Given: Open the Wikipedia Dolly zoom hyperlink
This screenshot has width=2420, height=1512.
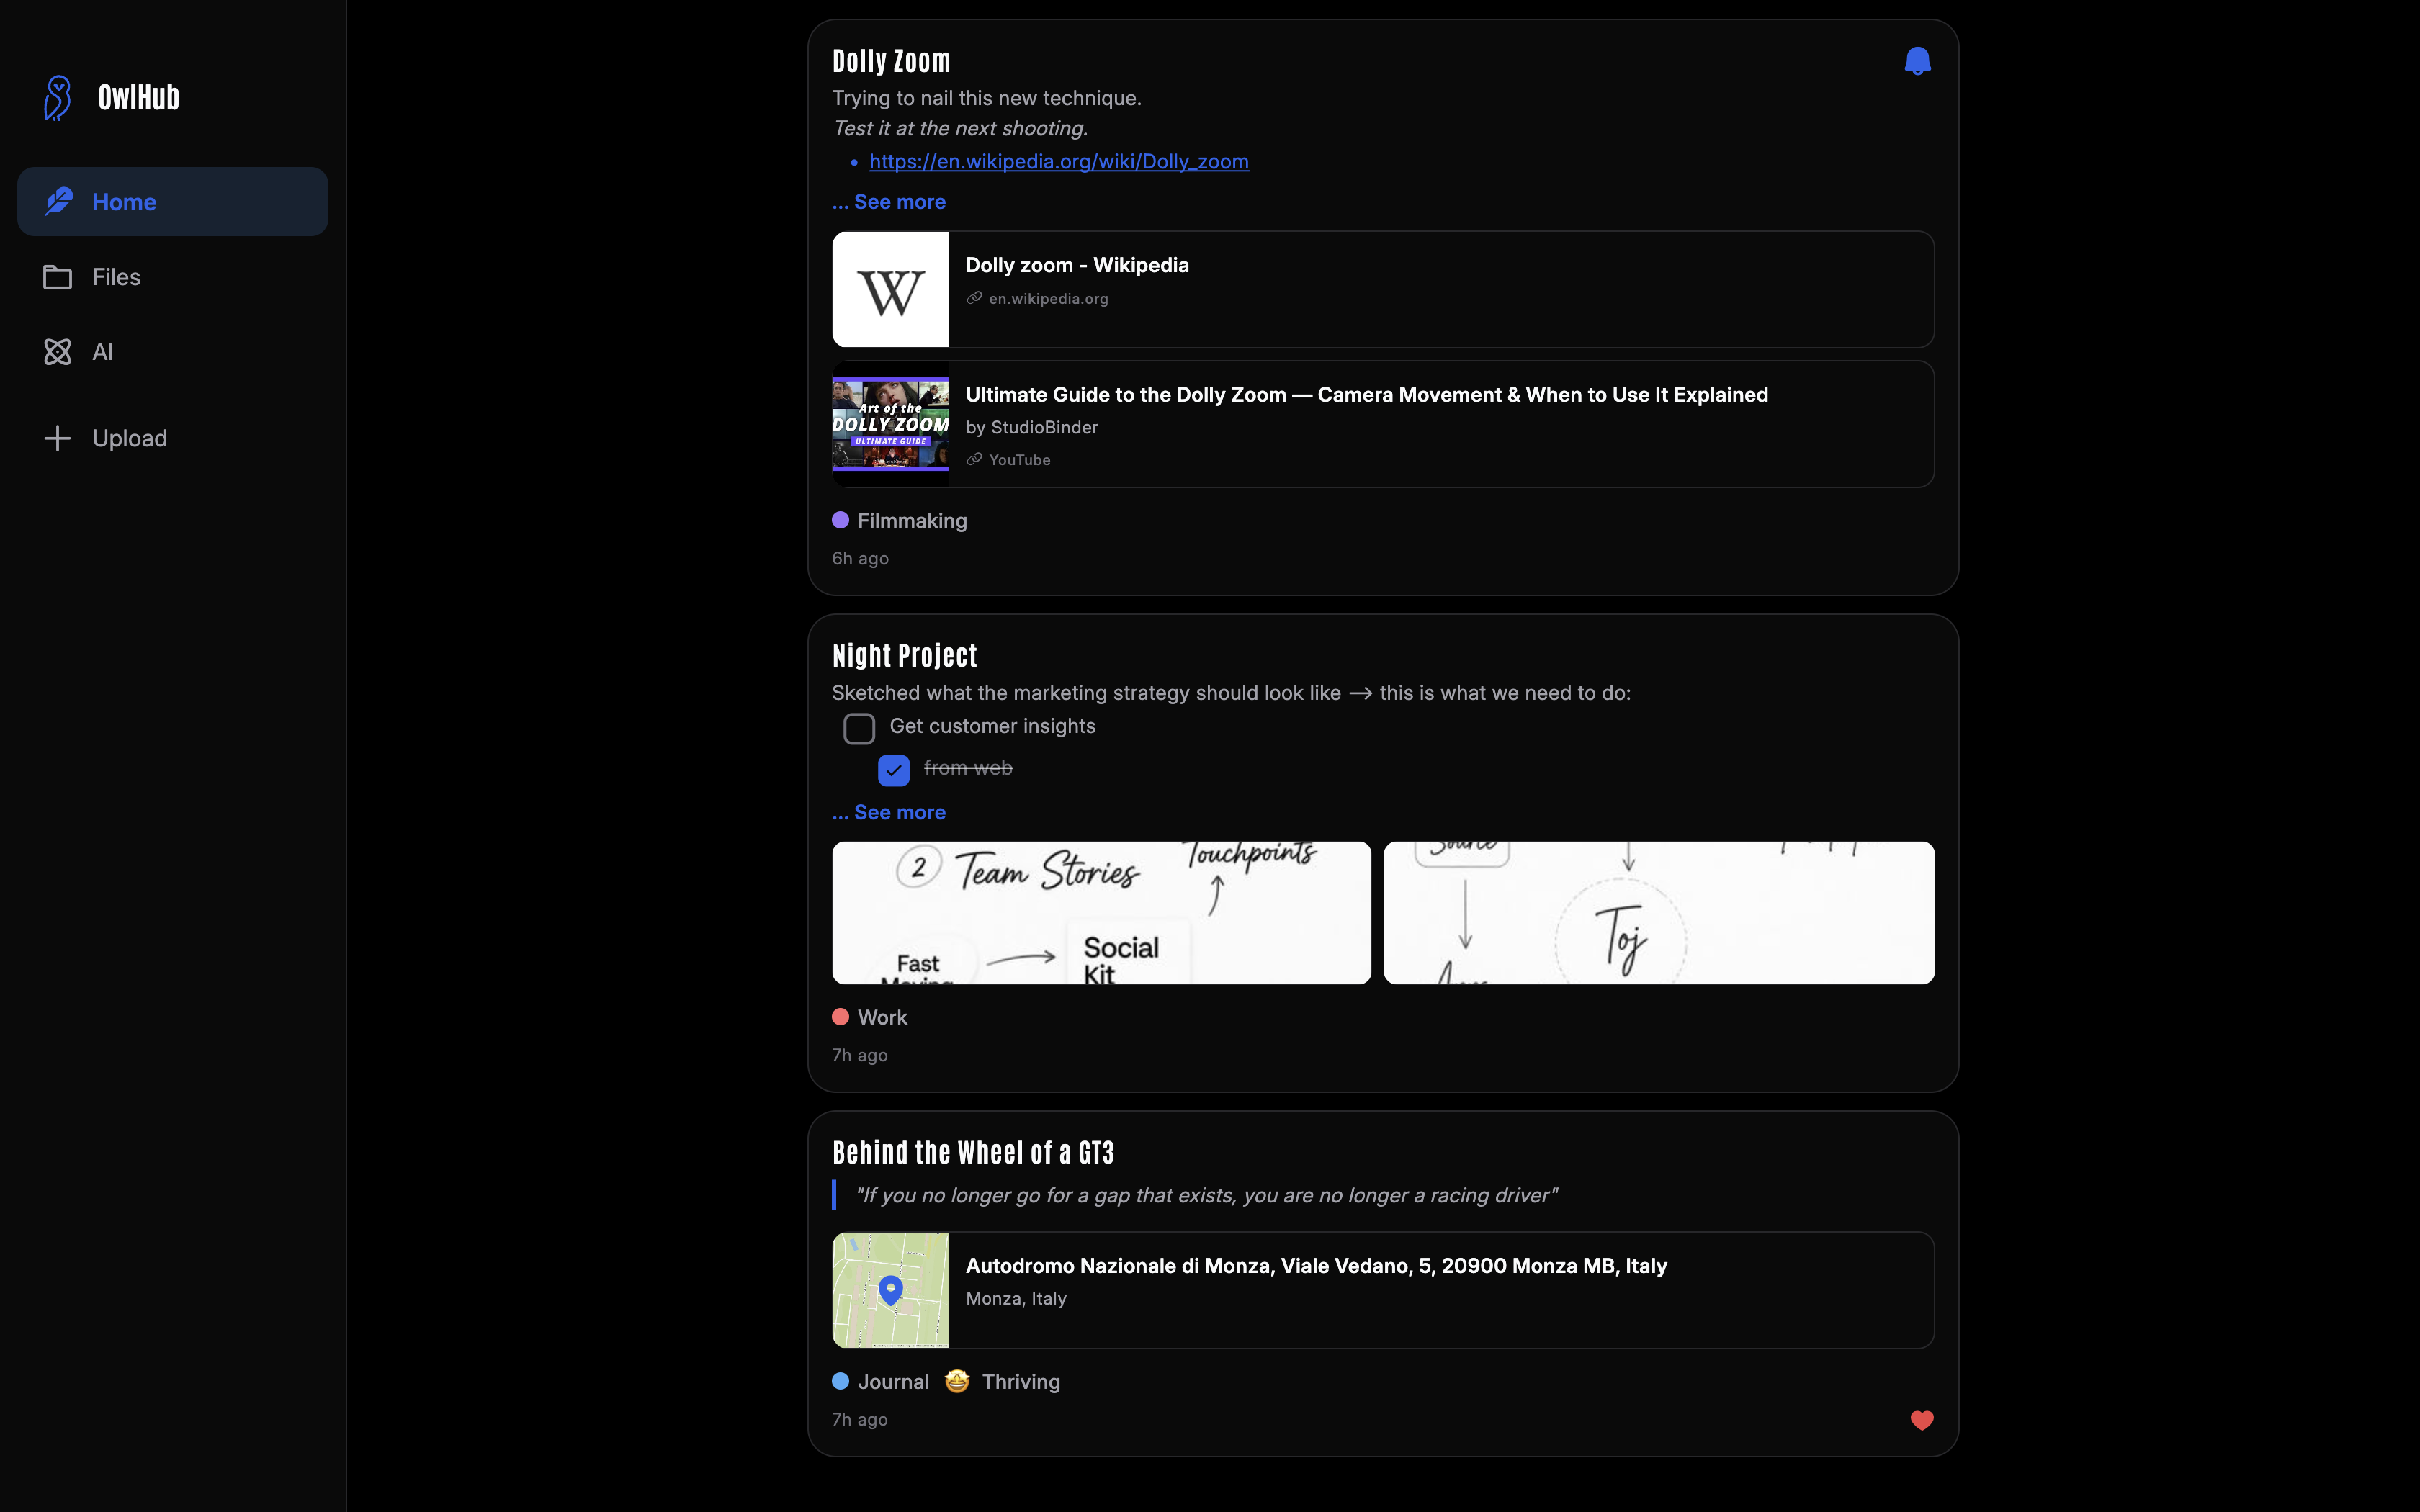Looking at the screenshot, I should pyautogui.click(x=1058, y=161).
